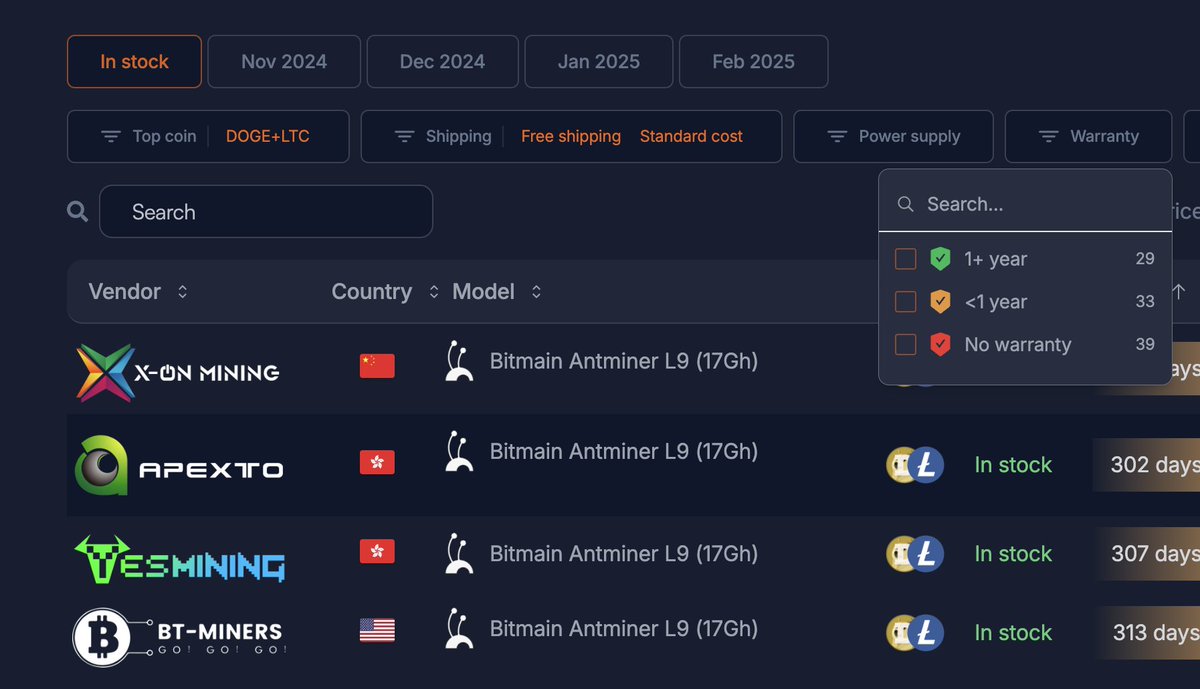Switch to the Dec 2024 tab
Viewport: 1200px width, 689px height.
pyautogui.click(x=442, y=62)
